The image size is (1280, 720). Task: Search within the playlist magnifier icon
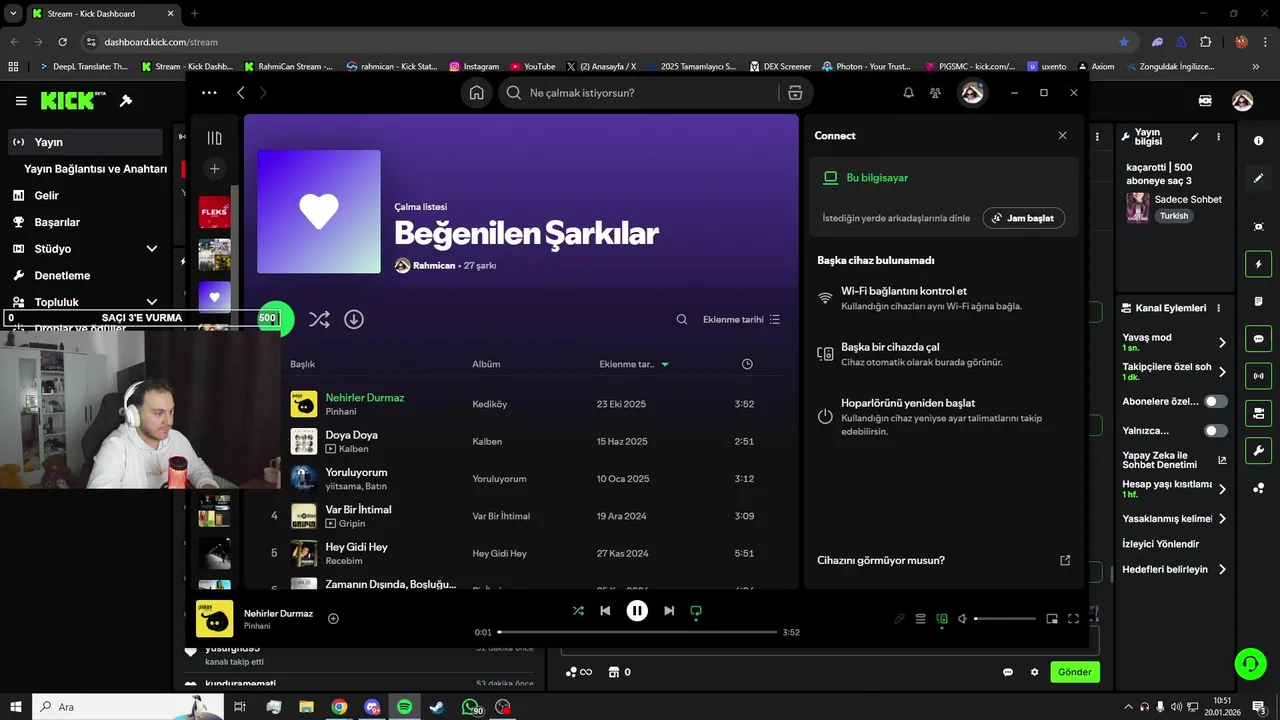(x=682, y=319)
